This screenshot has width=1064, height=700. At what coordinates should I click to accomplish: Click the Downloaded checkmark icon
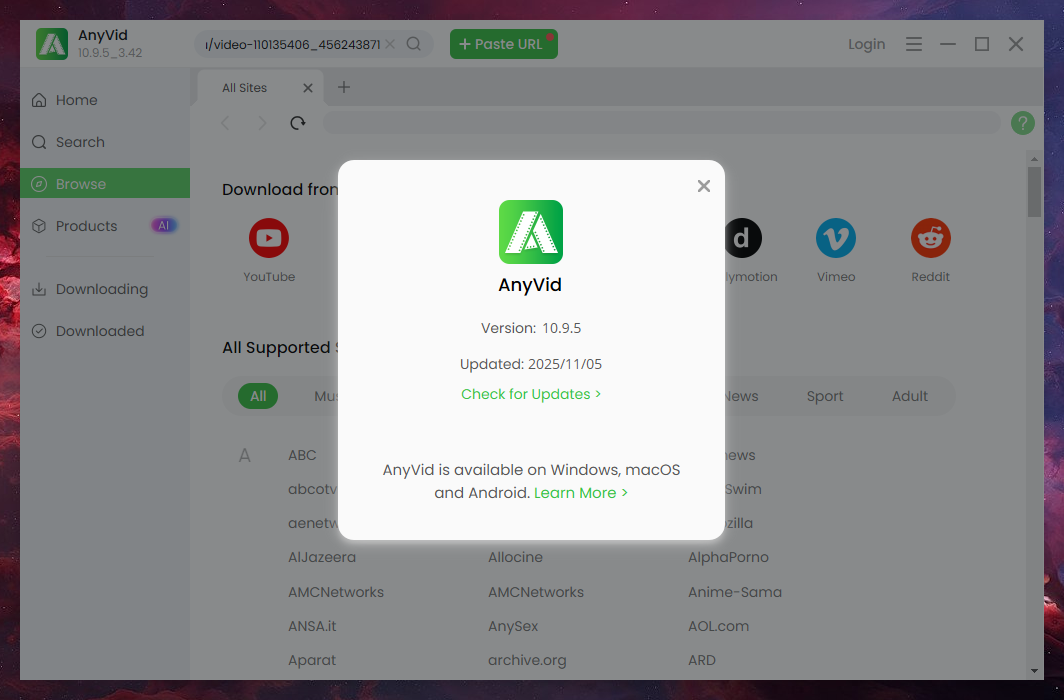(x=39, y=331)
